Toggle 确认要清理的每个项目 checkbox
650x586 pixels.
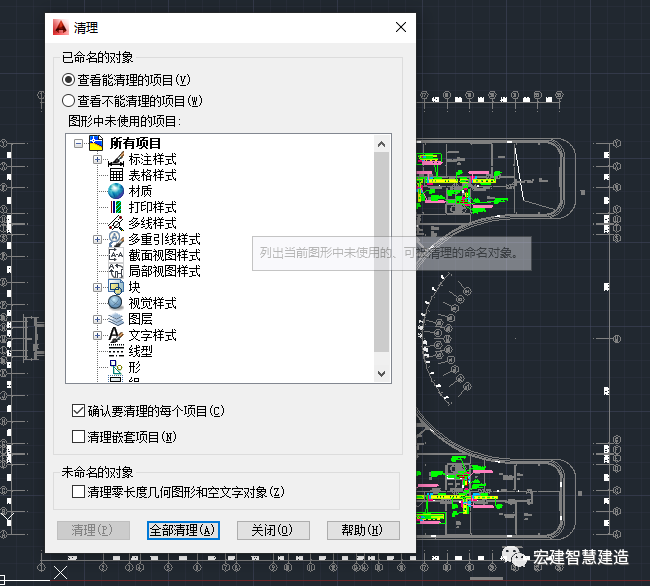pos(78,411)
